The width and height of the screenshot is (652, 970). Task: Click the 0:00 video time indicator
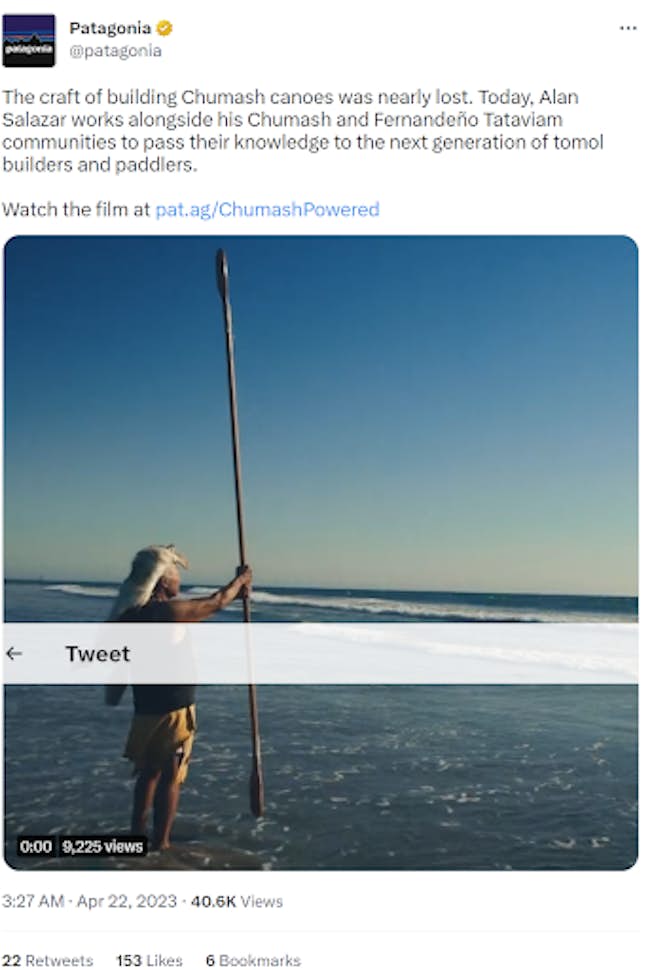click(35, 846)
